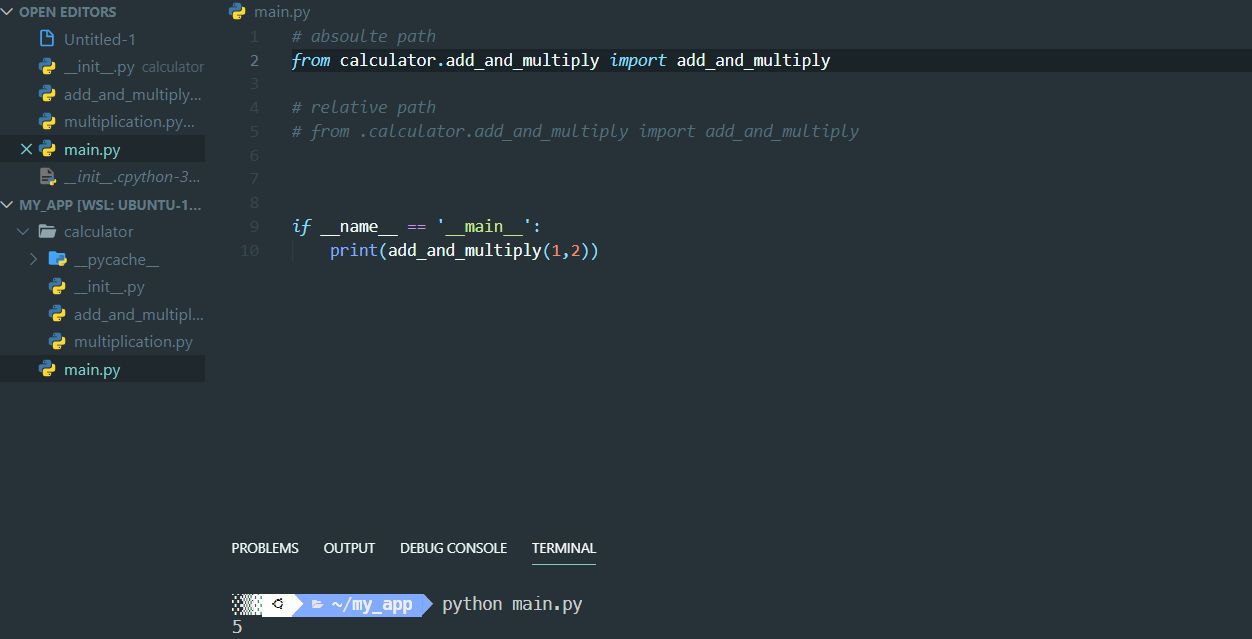Select main.py in the explorer tree
This screenshot has height=639, width=1252.
[92, 370]
